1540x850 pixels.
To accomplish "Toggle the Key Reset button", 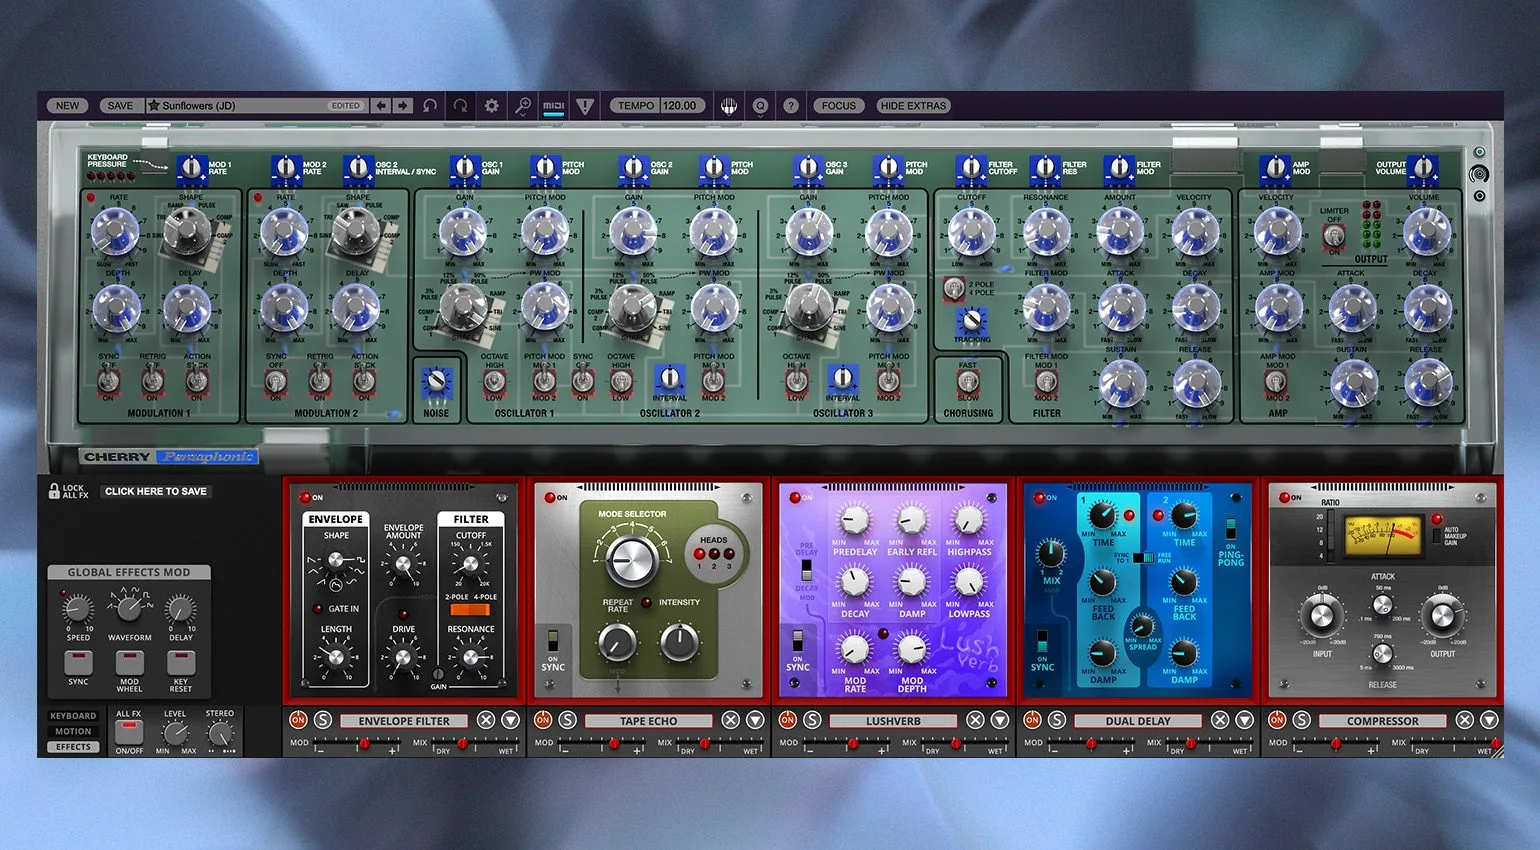I will pos(181,662).
